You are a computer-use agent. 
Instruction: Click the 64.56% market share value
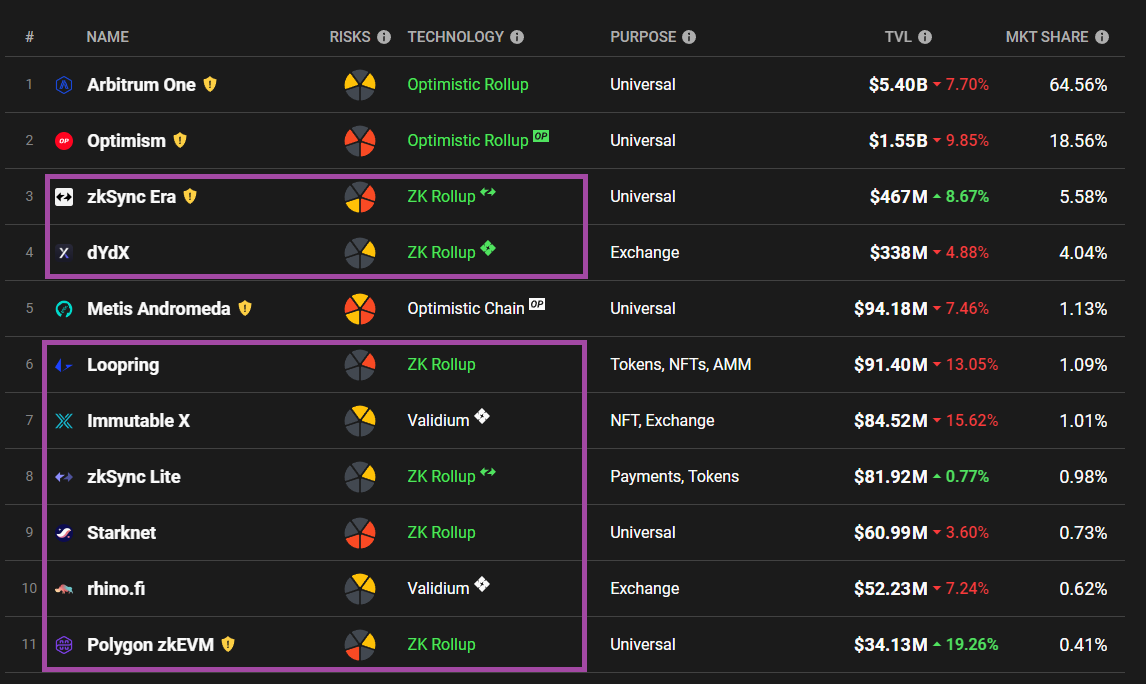[1078, 85]
